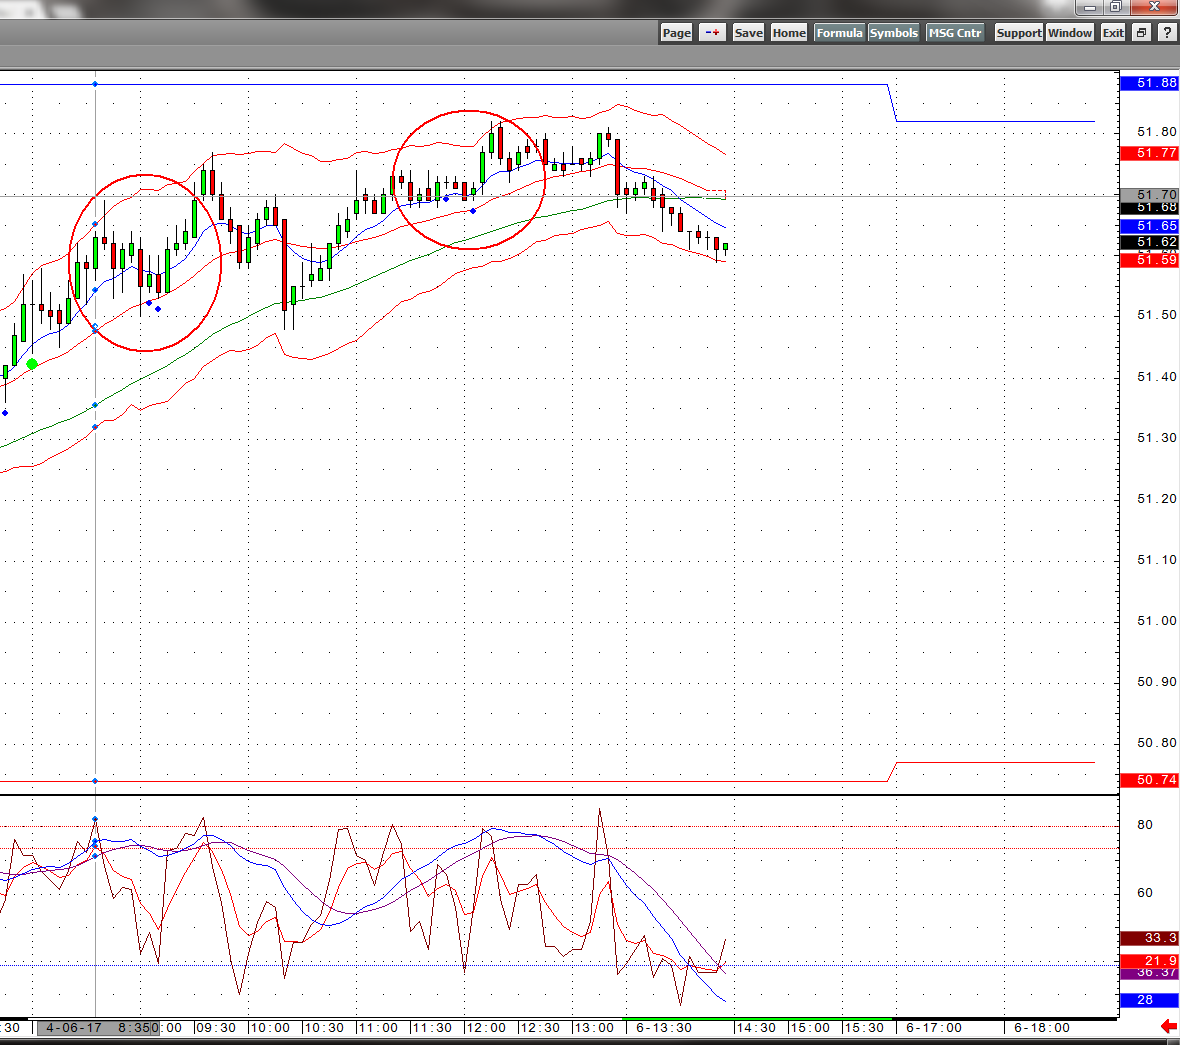Click the black 51.62 last price label
Image resolution: width=1180 pixels, height=1045 pixels.
coord(1149,242)
